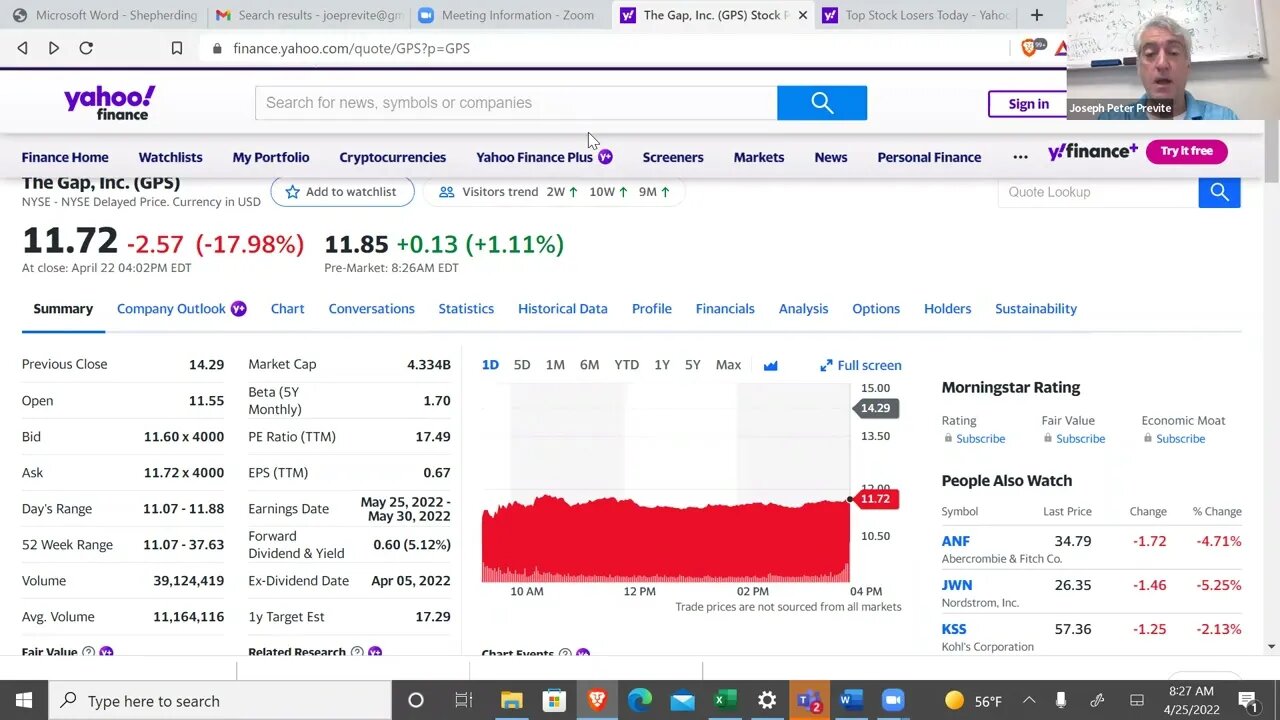Open Mail app taskbar icon
The height and width of the screenshot is (720, 1280).
point(682,701)
